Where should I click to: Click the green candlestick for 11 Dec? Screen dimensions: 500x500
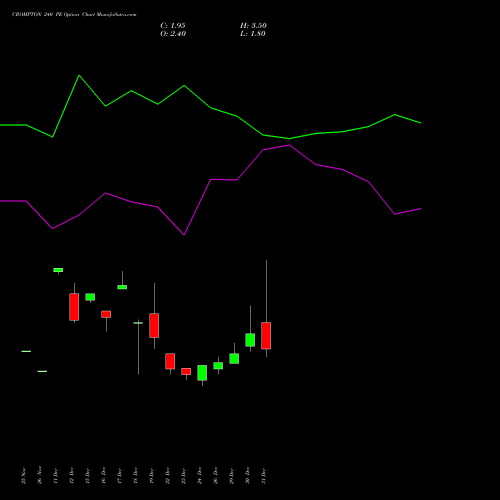(58, 270)
